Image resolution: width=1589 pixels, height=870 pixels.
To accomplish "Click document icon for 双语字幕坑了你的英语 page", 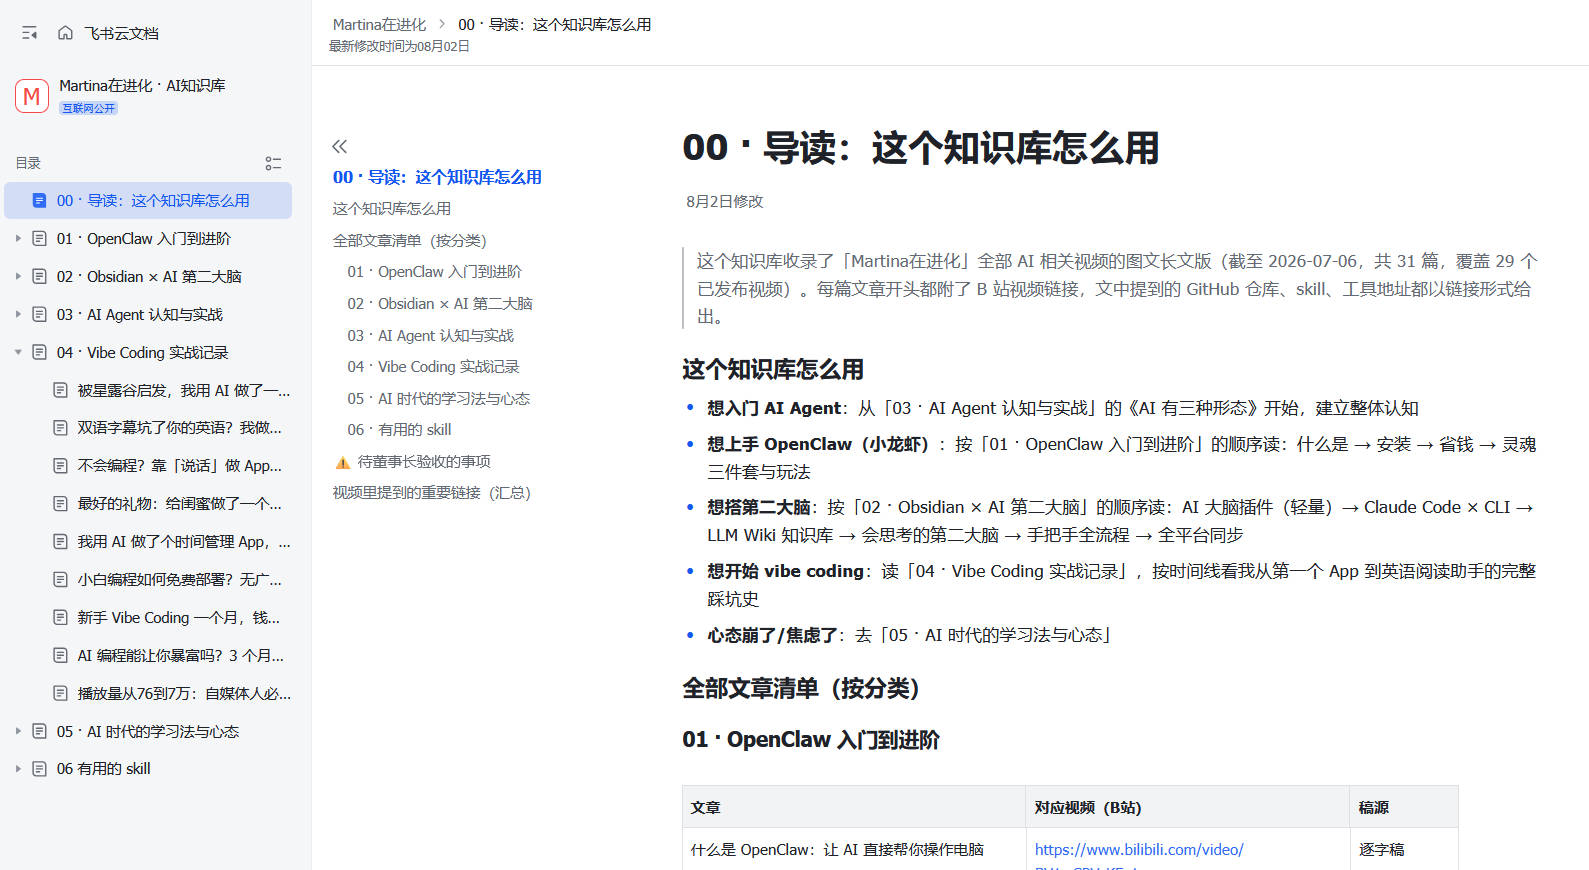I will pos(60,428).
